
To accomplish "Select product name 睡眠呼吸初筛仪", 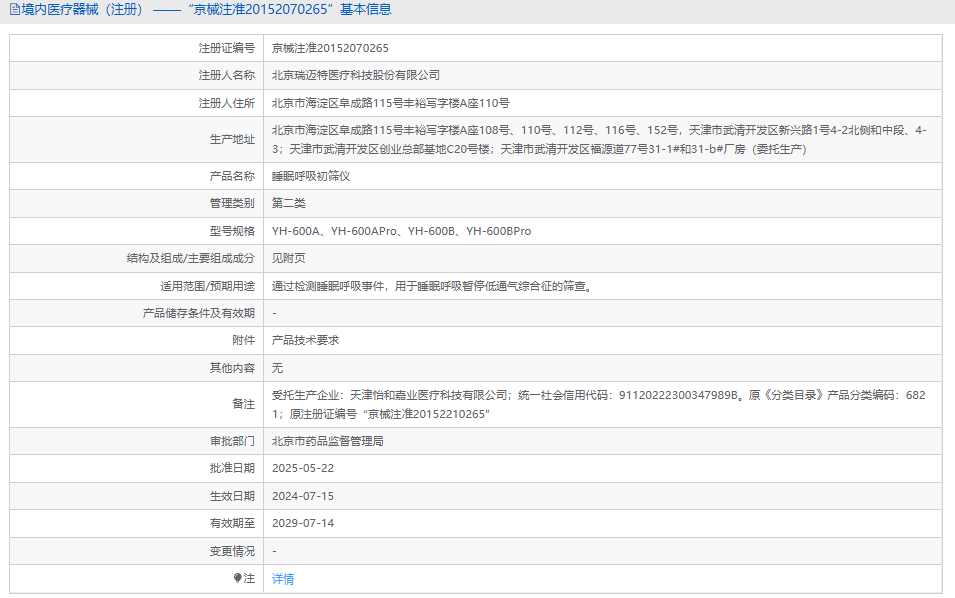I will [x=311, y=176].
